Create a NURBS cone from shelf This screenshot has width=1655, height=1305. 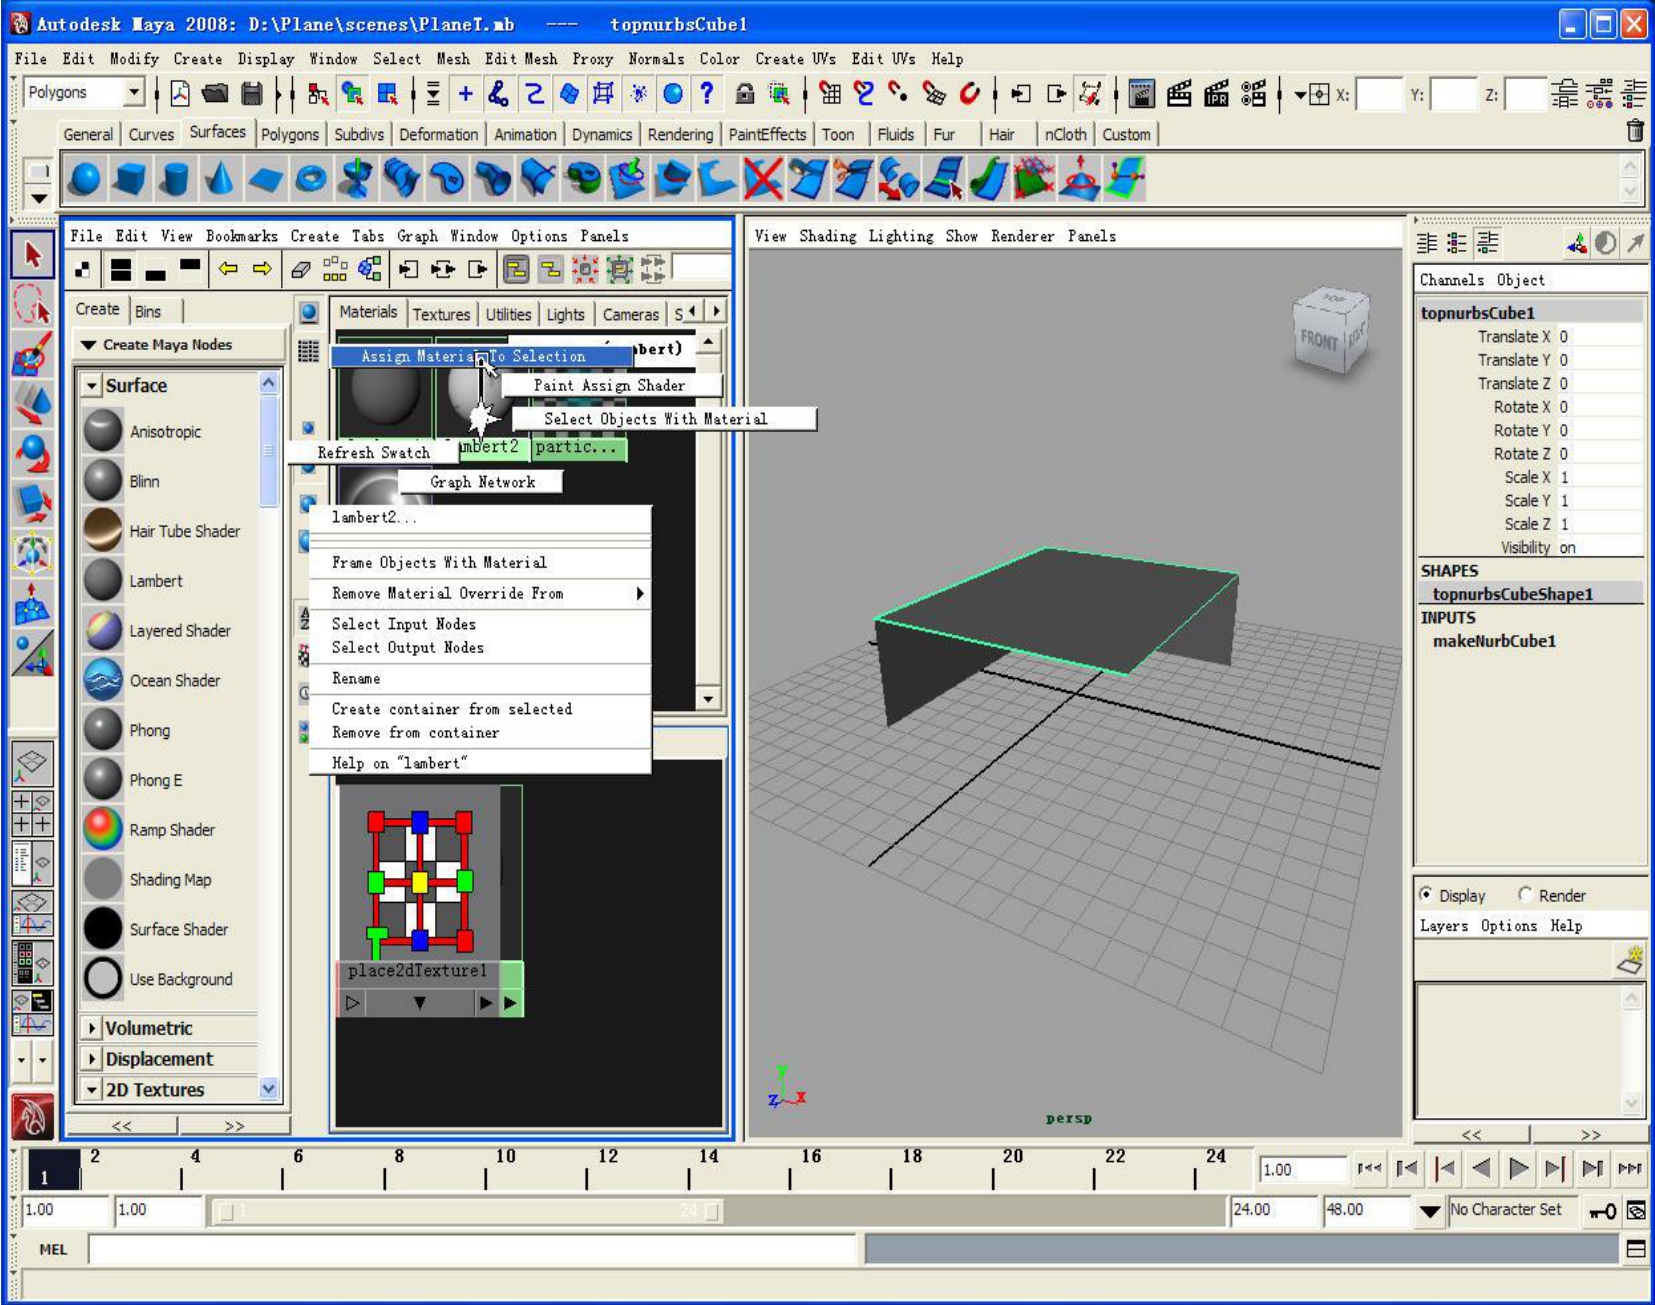(220, 180)
